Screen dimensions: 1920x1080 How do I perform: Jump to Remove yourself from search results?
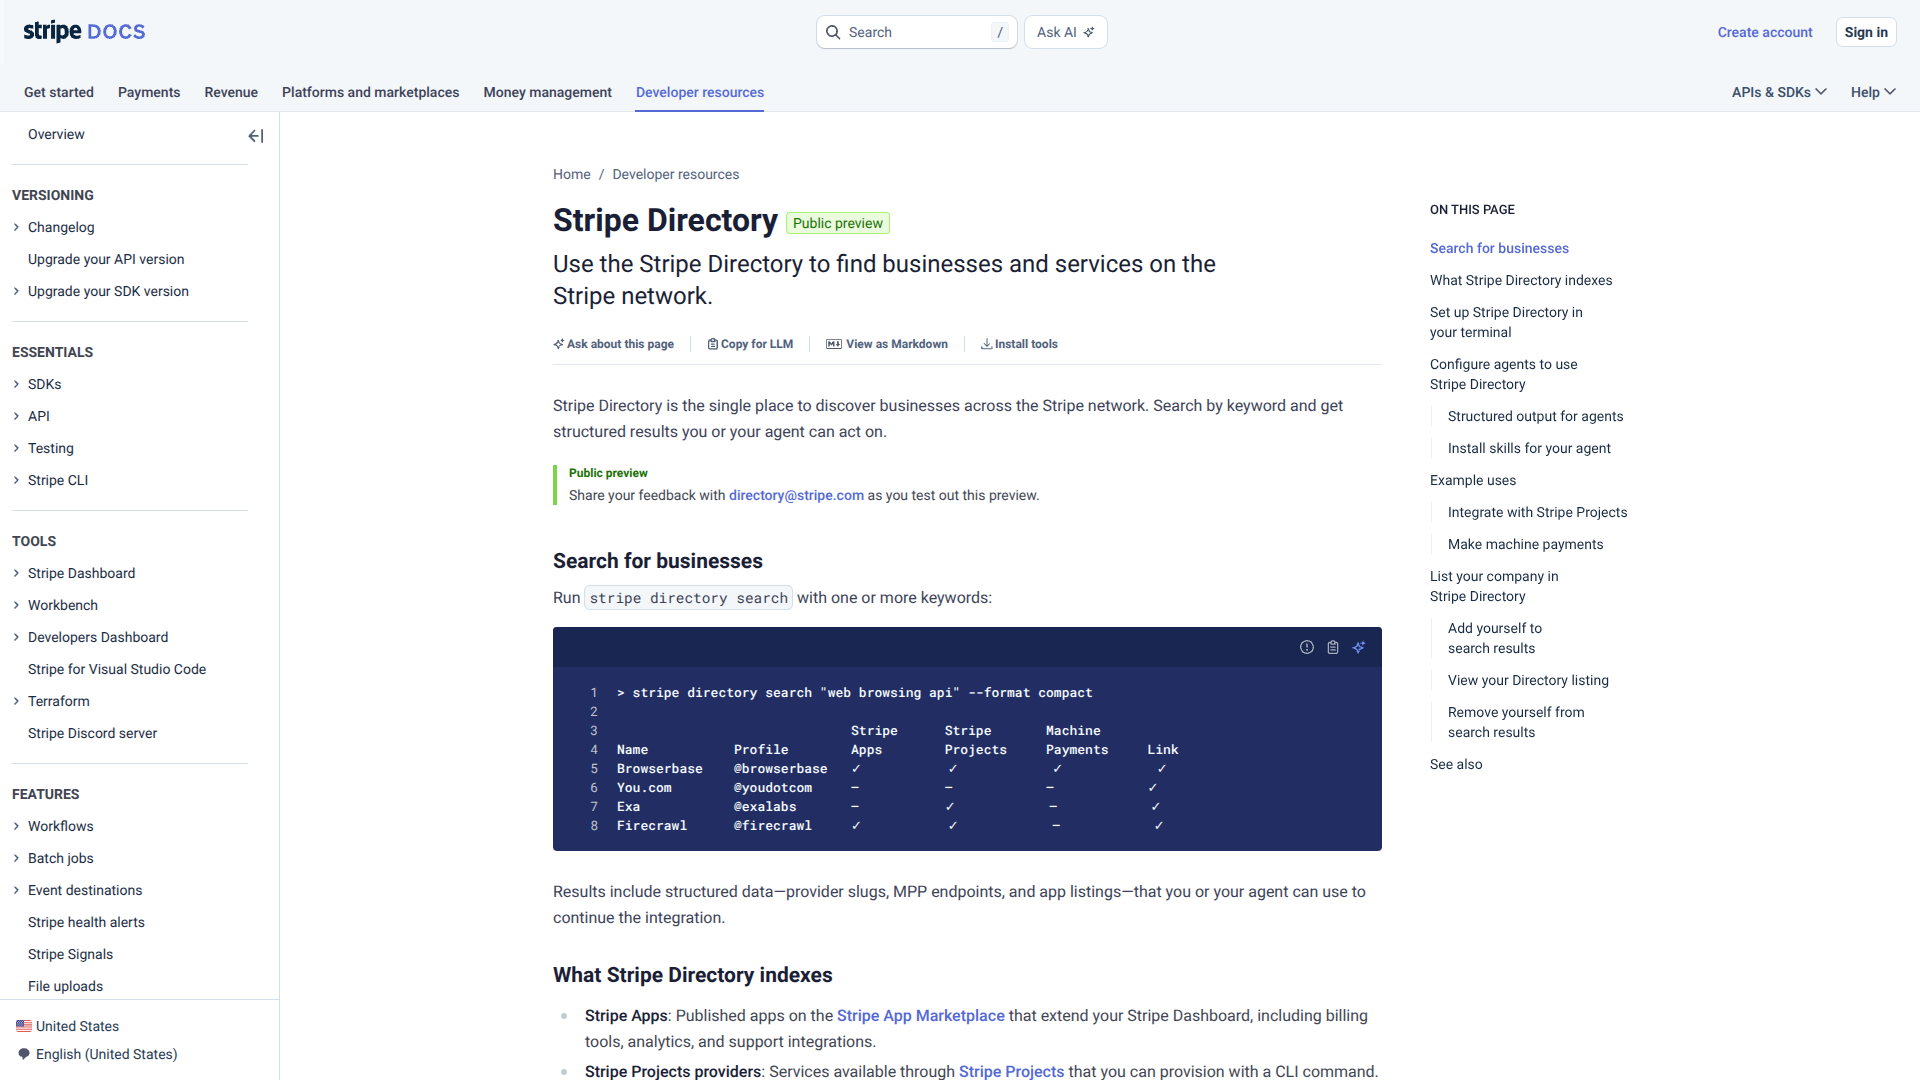pyautogui.click(x=1516, y=722)
